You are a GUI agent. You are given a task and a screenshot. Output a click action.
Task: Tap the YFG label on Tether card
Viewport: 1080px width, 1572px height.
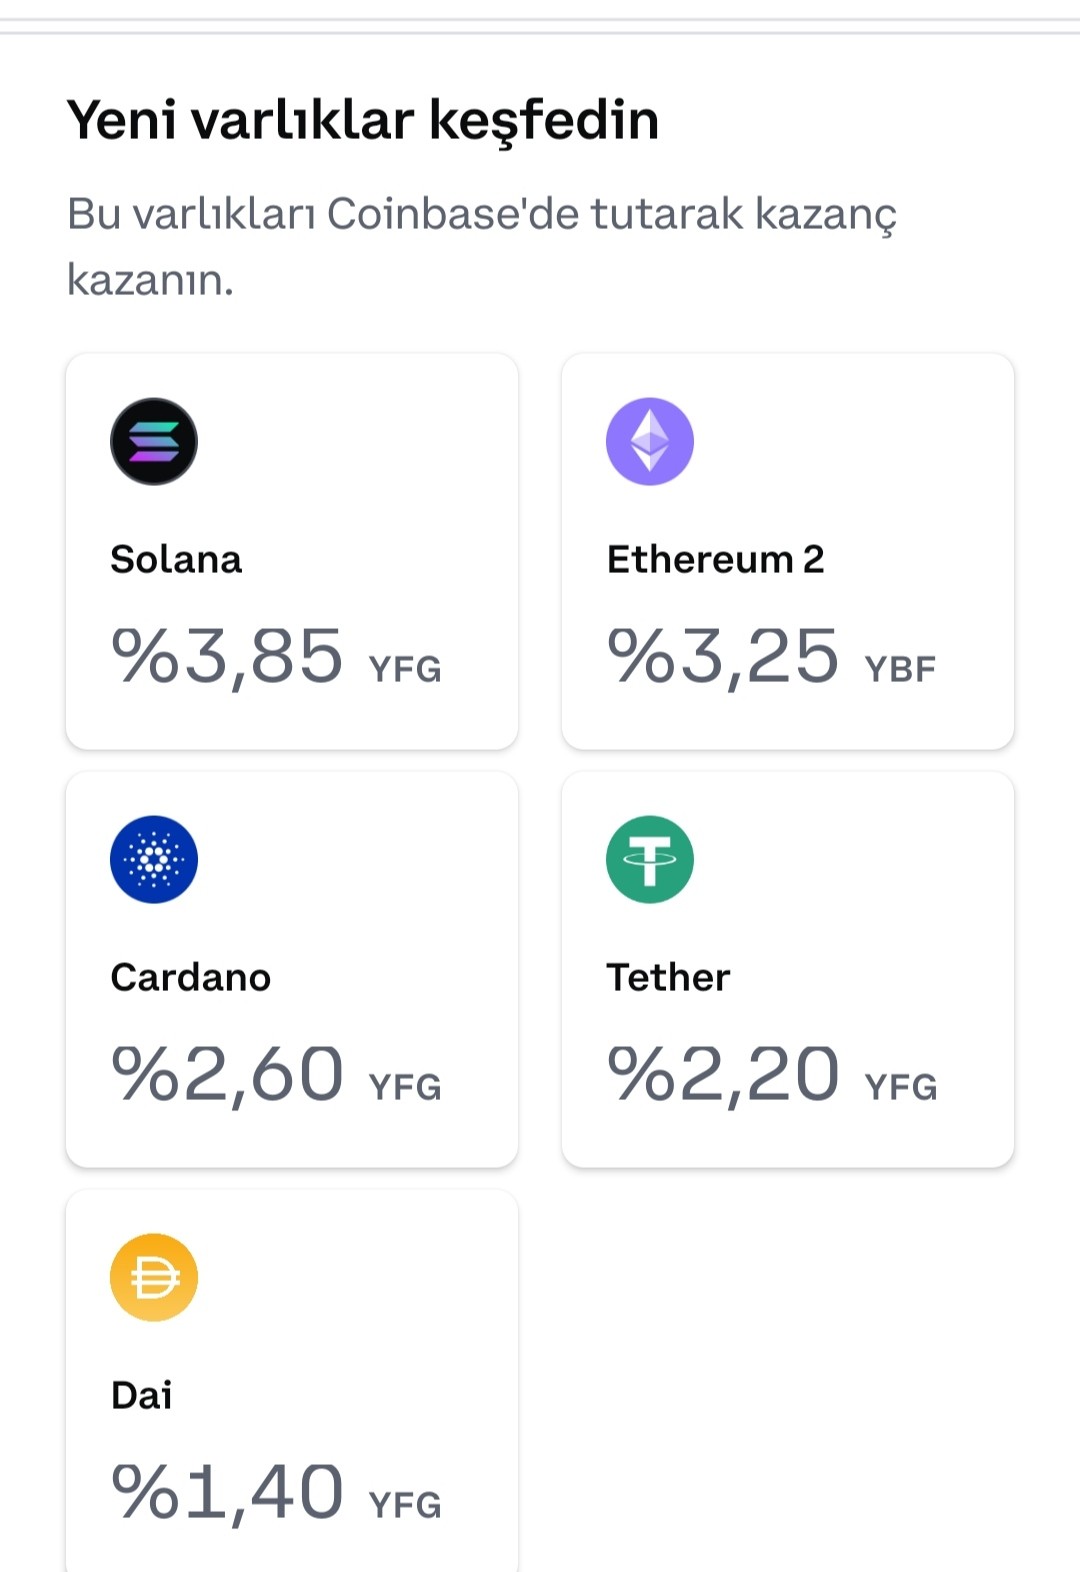(902, 1087)
